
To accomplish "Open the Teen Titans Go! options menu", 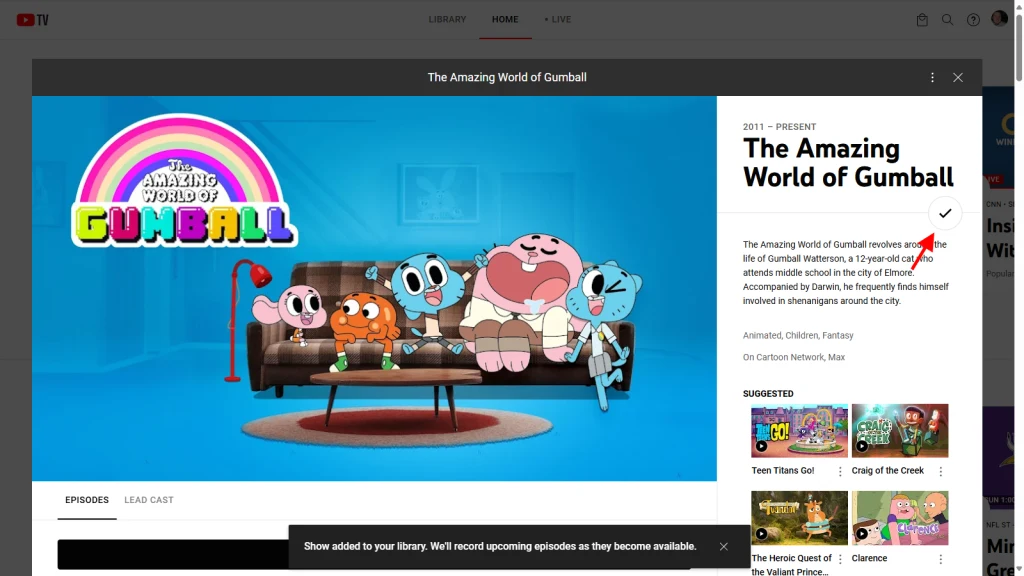I will click(x=840, y=472).
